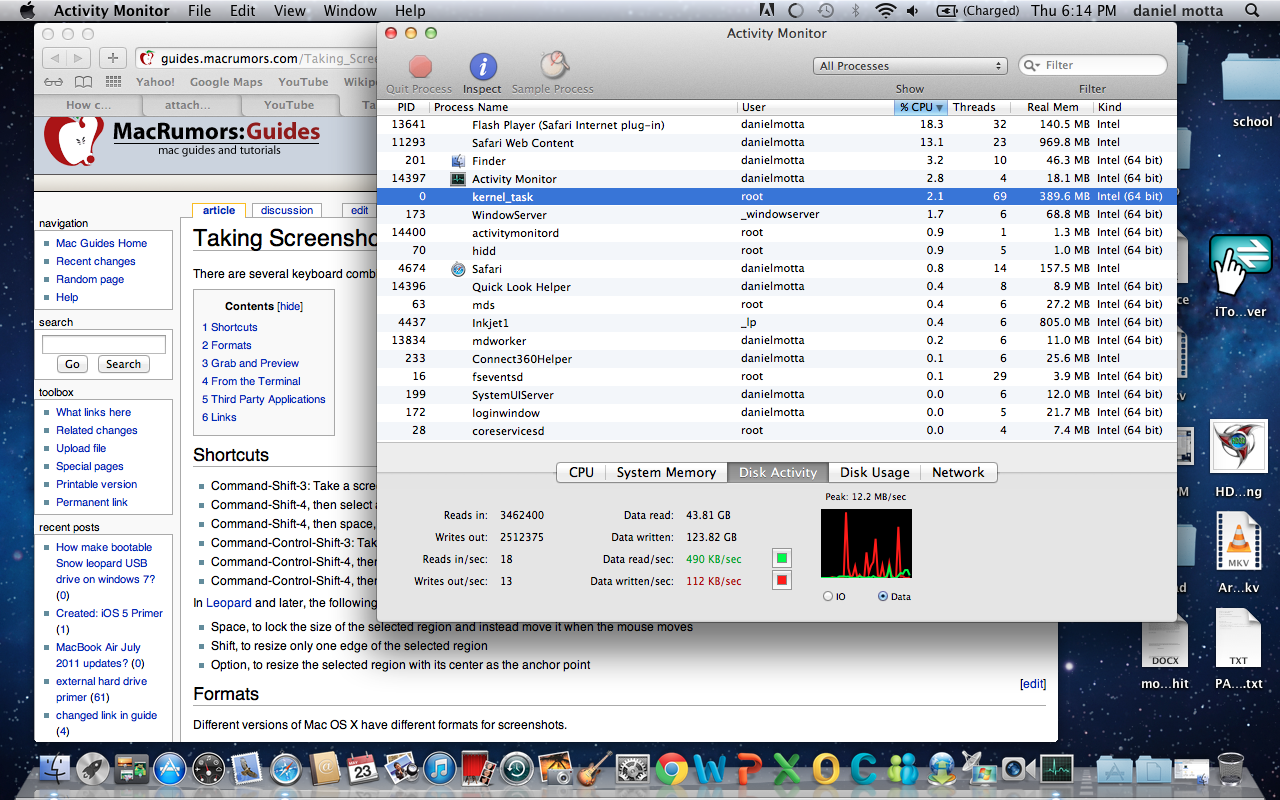Click the Safari address bar
This screenshot has width=1280, height=800.
click(x=258, y=58)
